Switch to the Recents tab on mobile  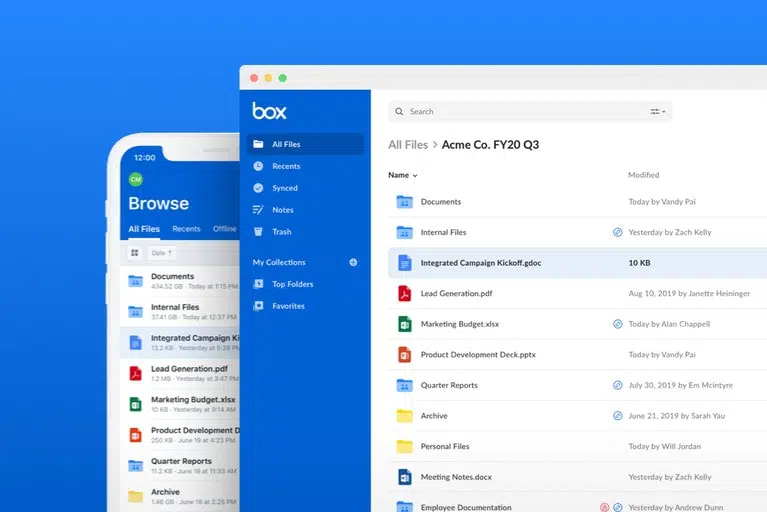[186, 229]
